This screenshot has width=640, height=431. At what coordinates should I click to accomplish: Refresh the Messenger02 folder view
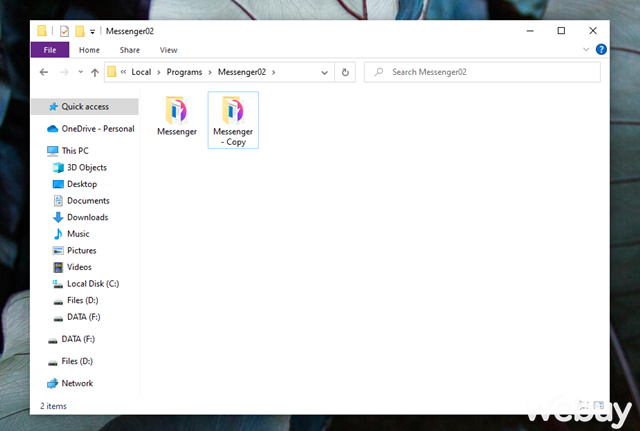pyautogui.click(x=345, y=72)
